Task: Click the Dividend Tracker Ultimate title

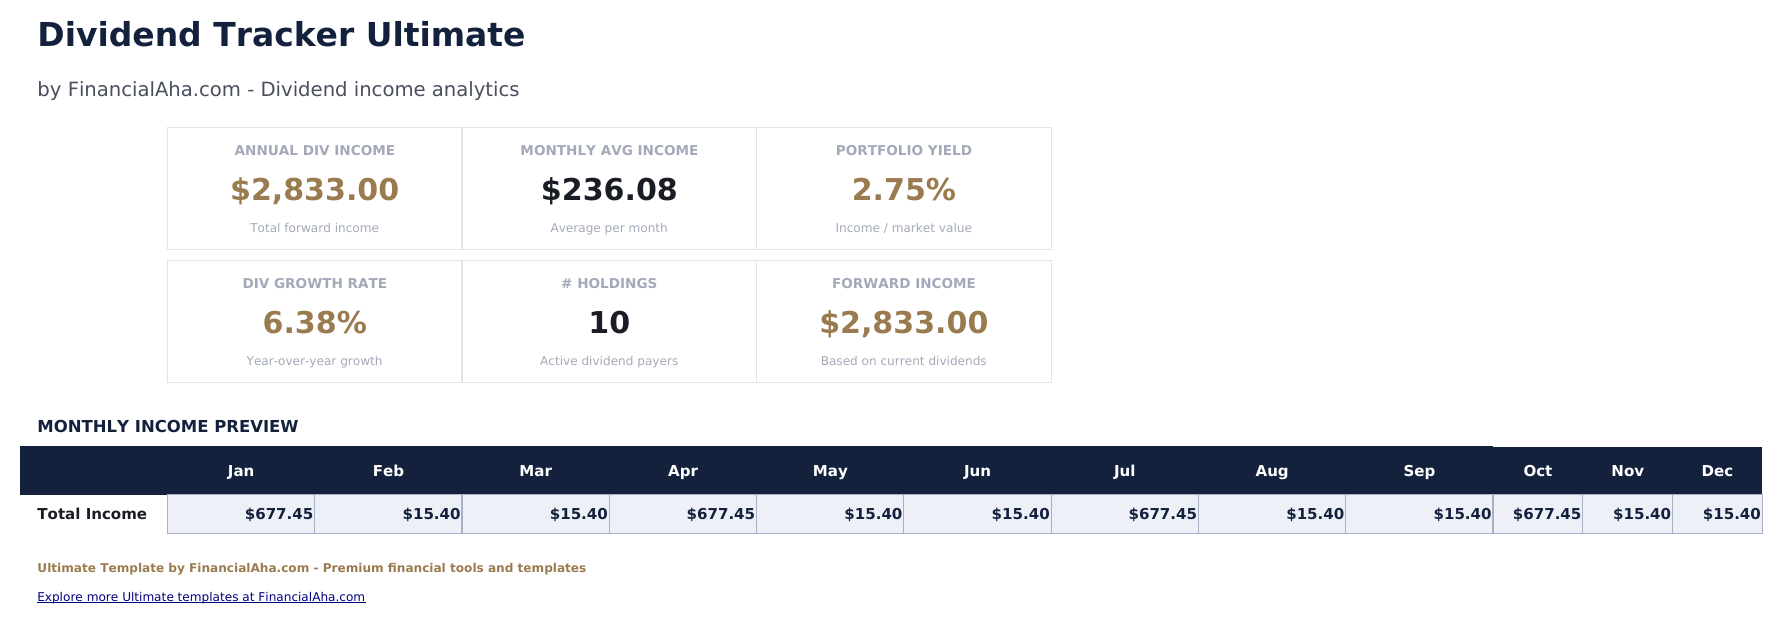Action: (x=281, y=35)
